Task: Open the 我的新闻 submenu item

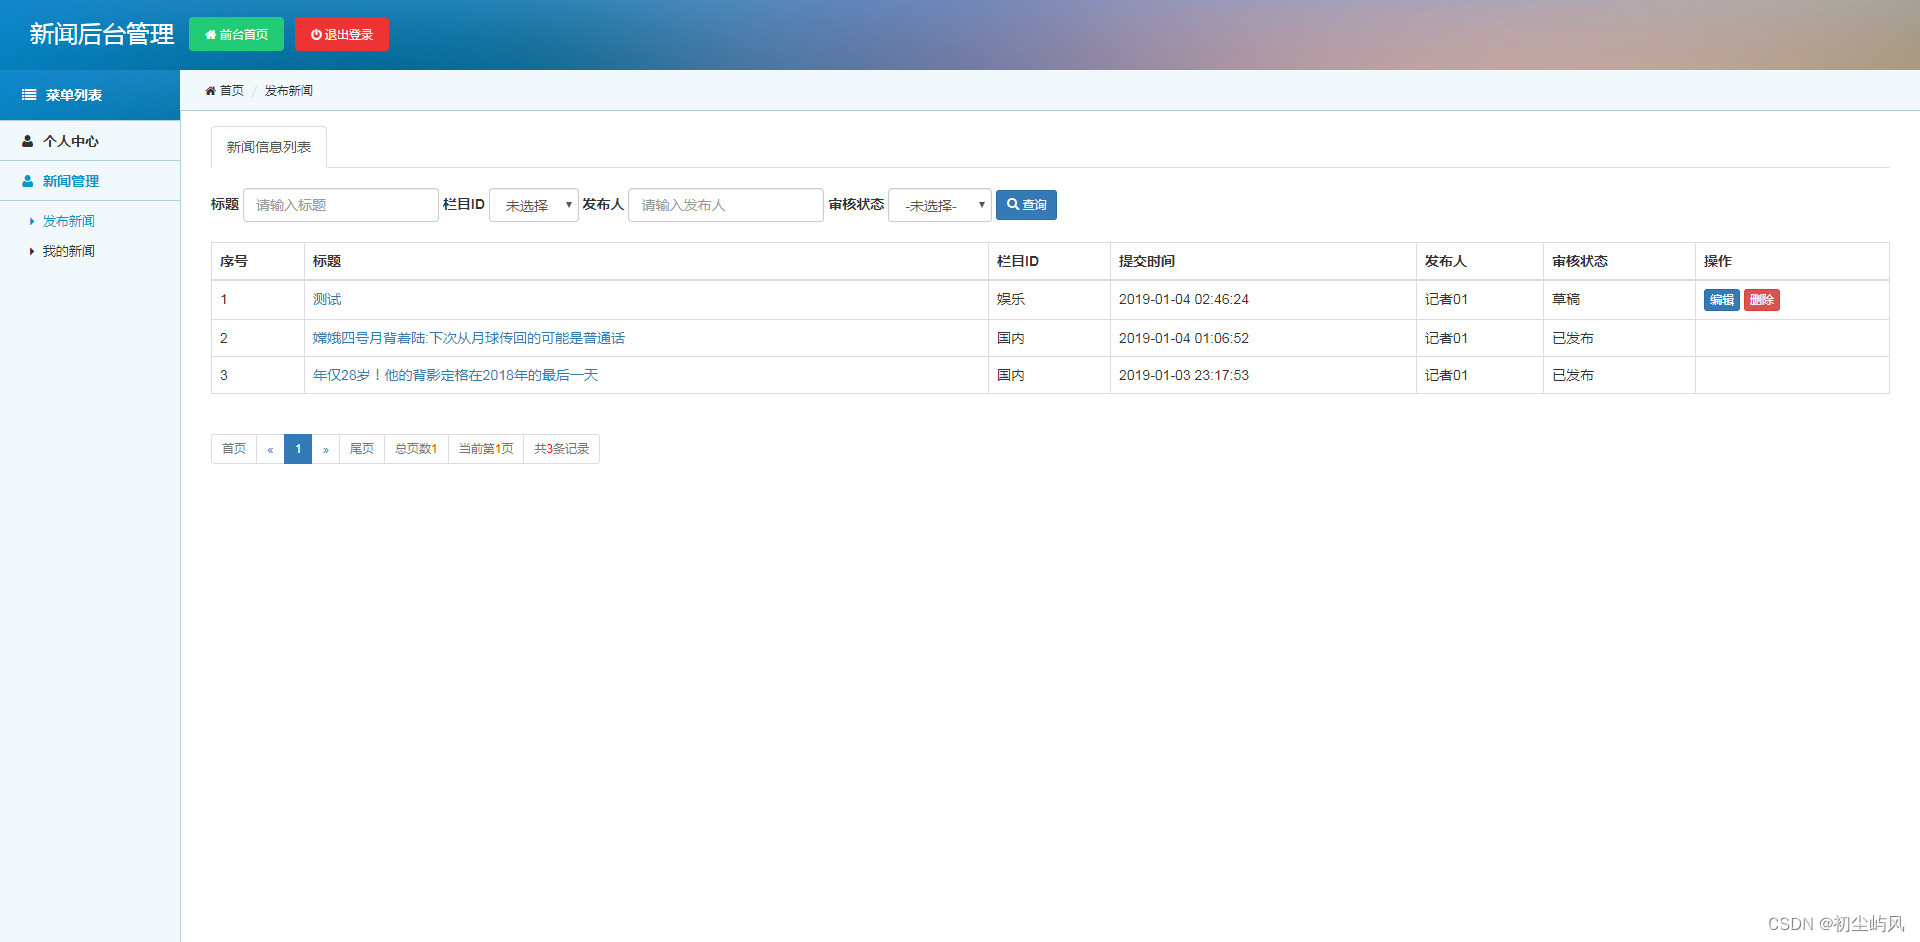Action: point(68,251)
